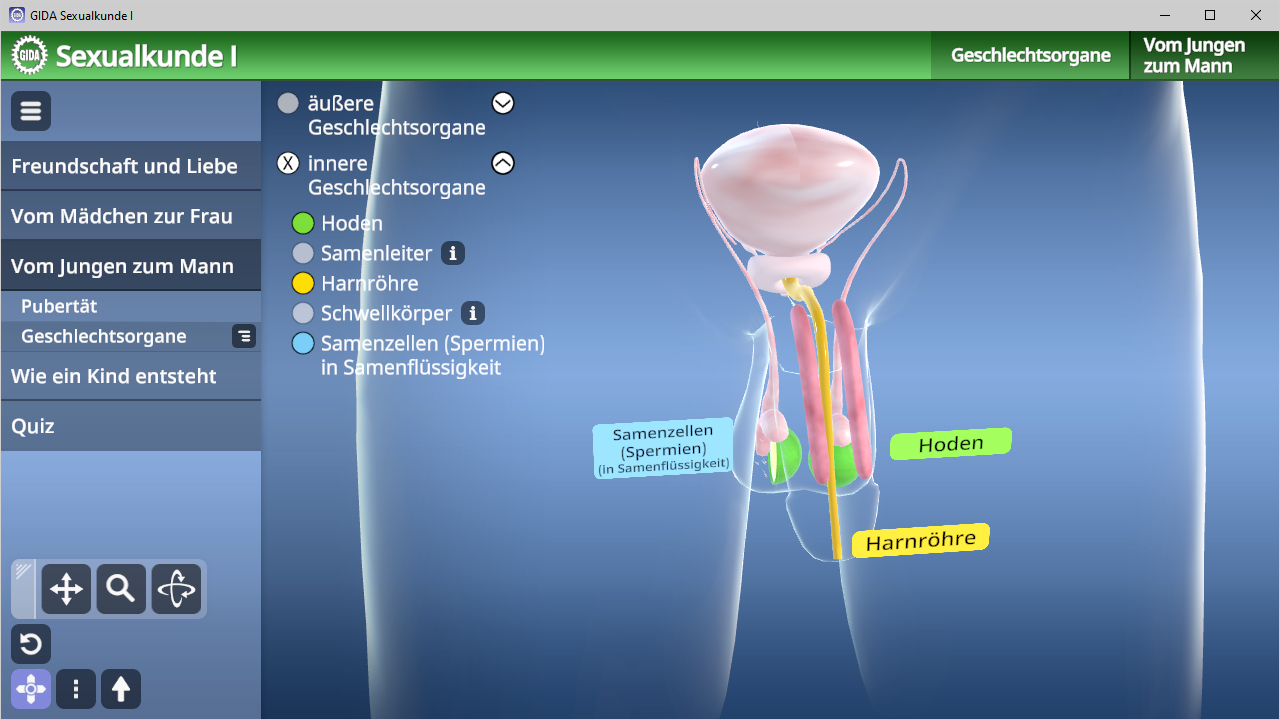
Task: Click the yellow Harnröhre label in 3D view
Action: (x=920, y=541)
